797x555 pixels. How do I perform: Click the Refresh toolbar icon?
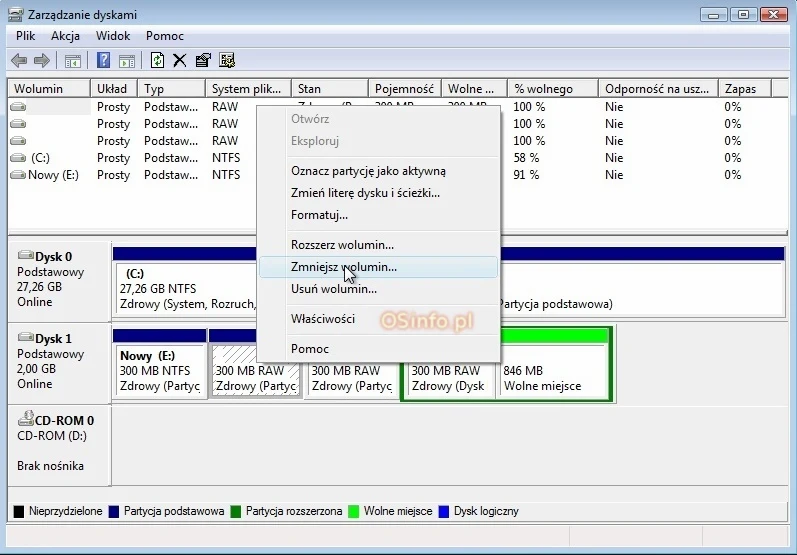[157, 60]
